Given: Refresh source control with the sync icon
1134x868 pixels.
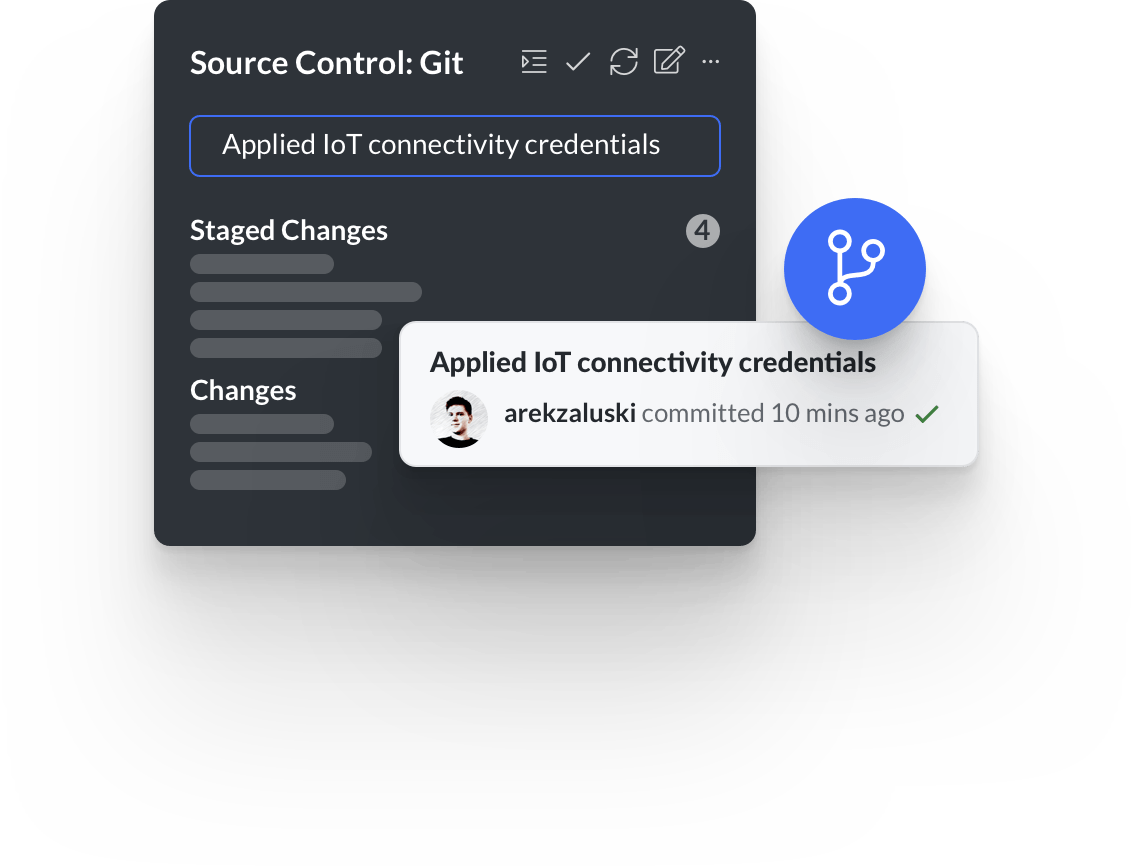Looking at the screenshot, I should pos(623,61).
